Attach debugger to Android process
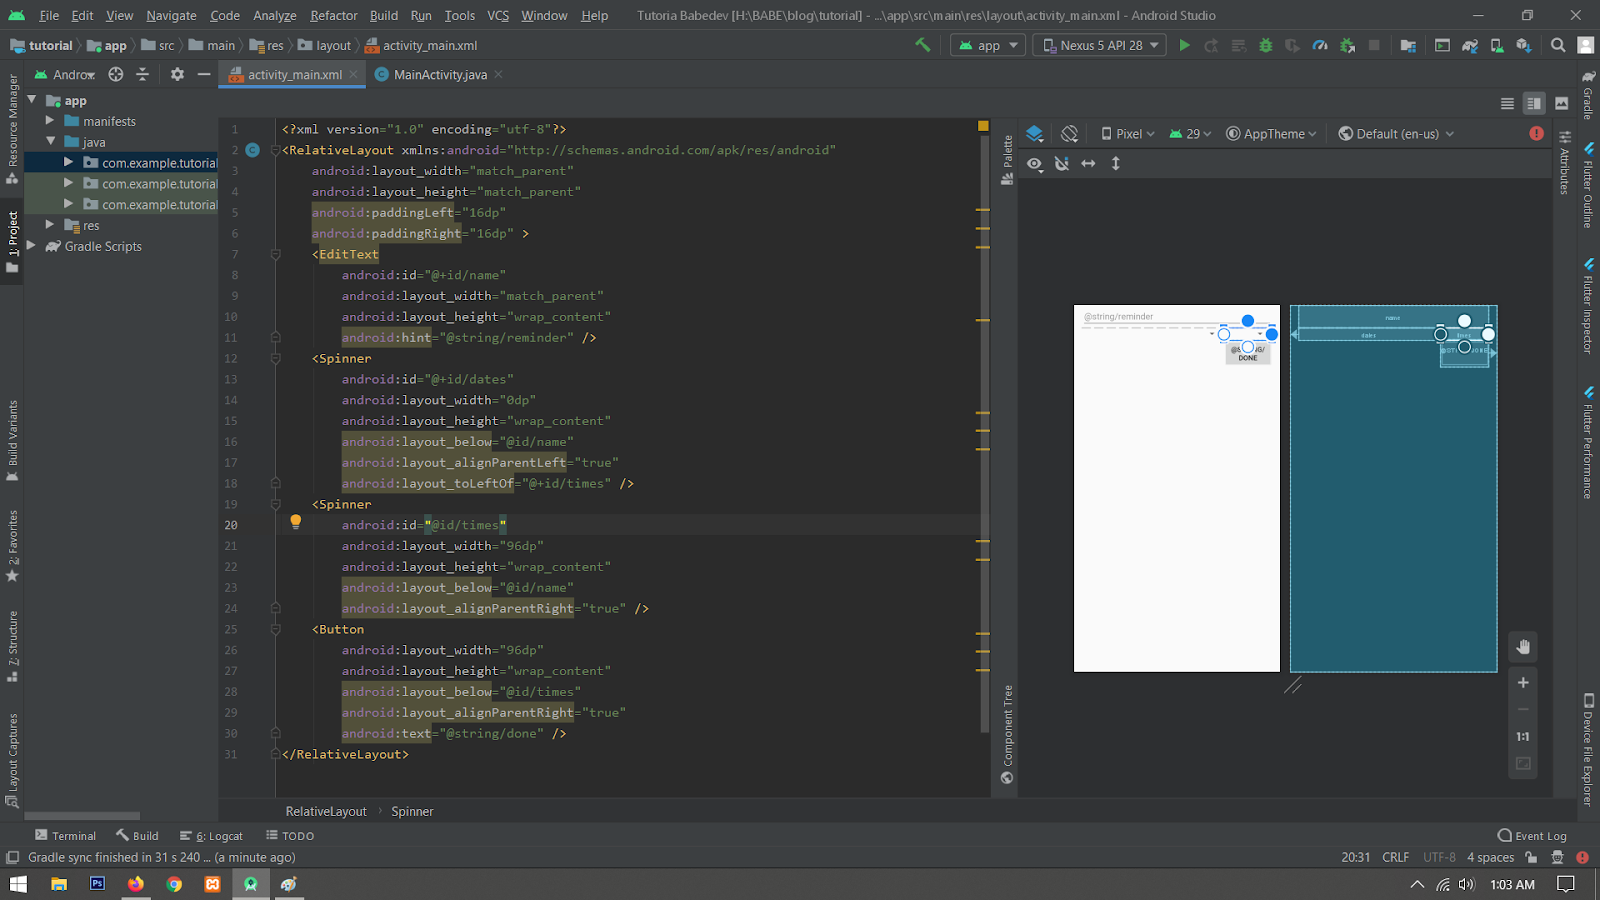This screenshot has width=1600, height=900. (x=1347, y=45)
